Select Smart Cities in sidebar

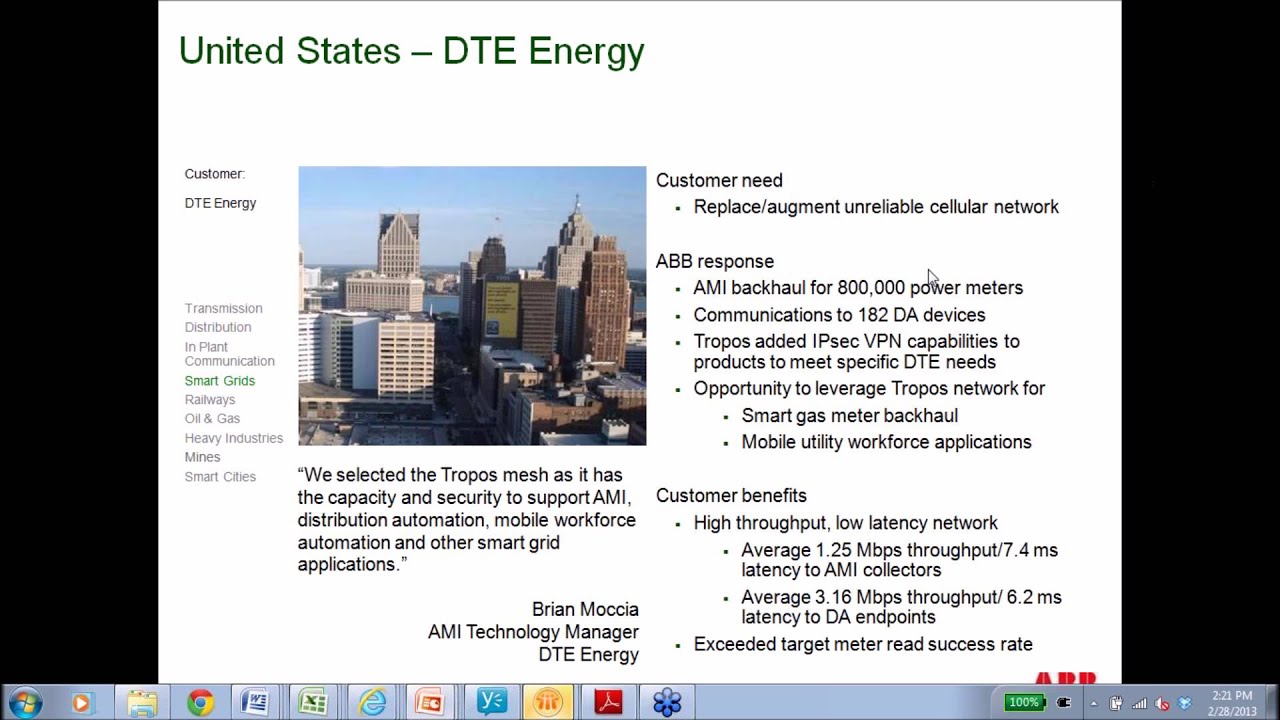pos(220,477)
